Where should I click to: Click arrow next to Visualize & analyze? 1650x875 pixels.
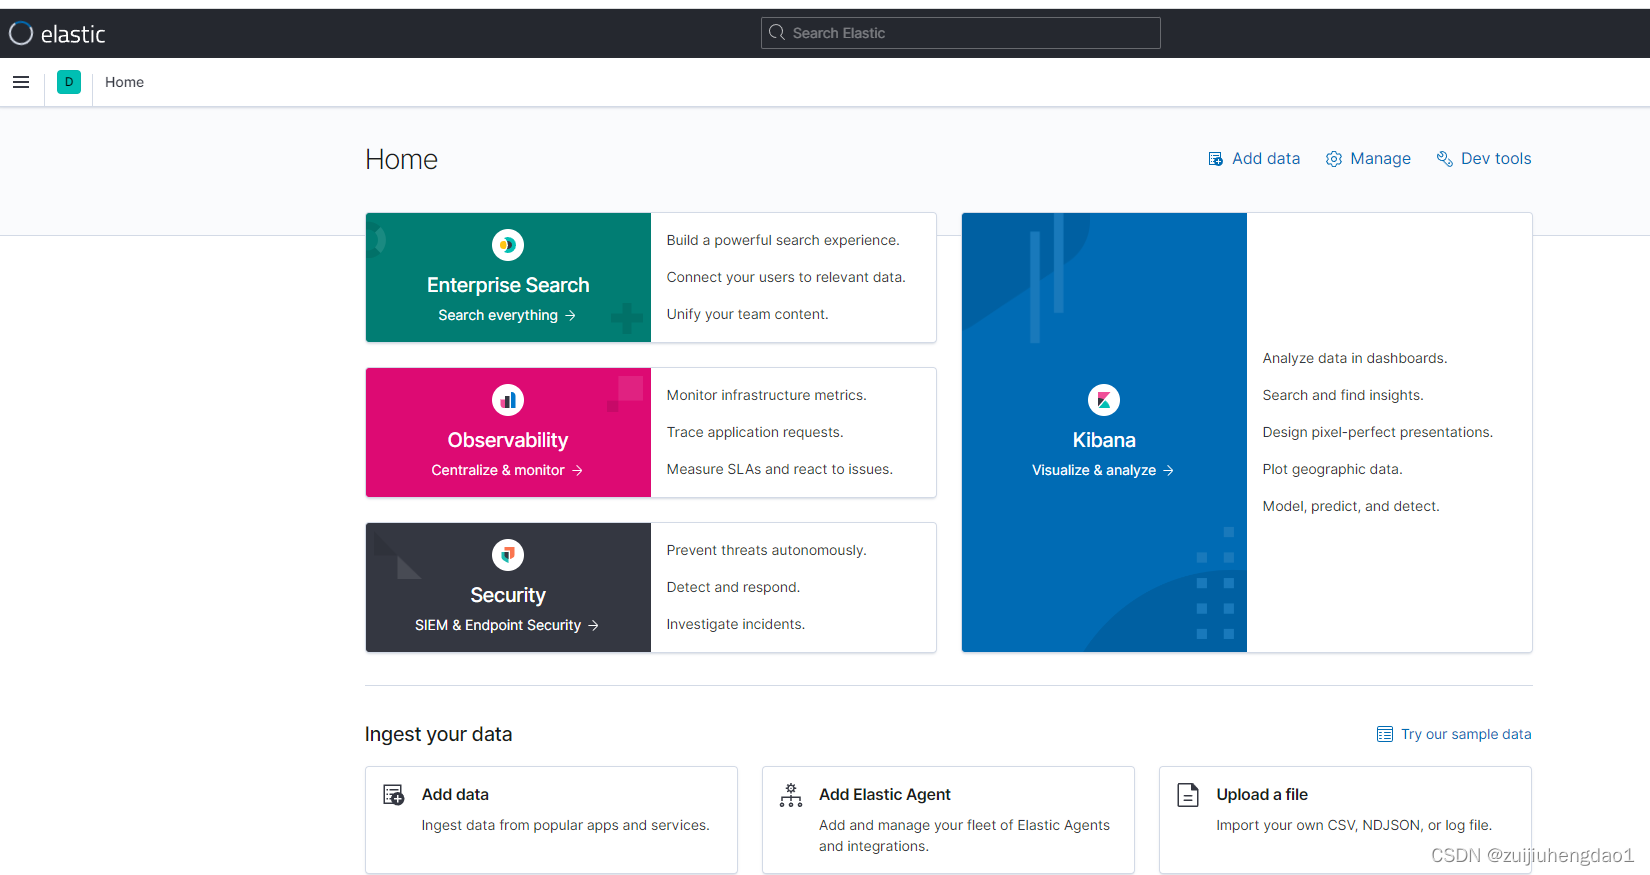click(1168, 470)
